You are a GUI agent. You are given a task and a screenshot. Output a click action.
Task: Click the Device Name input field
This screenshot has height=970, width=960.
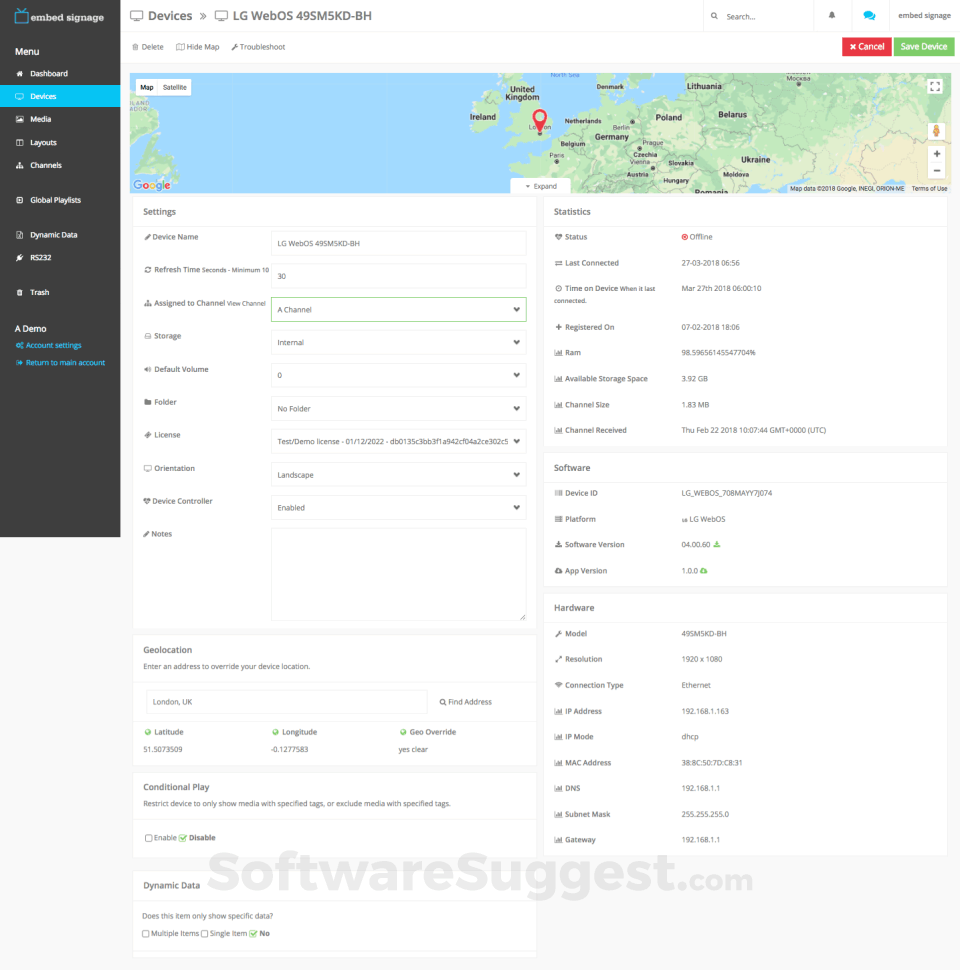pyautogui.click(x=398, y=244)
